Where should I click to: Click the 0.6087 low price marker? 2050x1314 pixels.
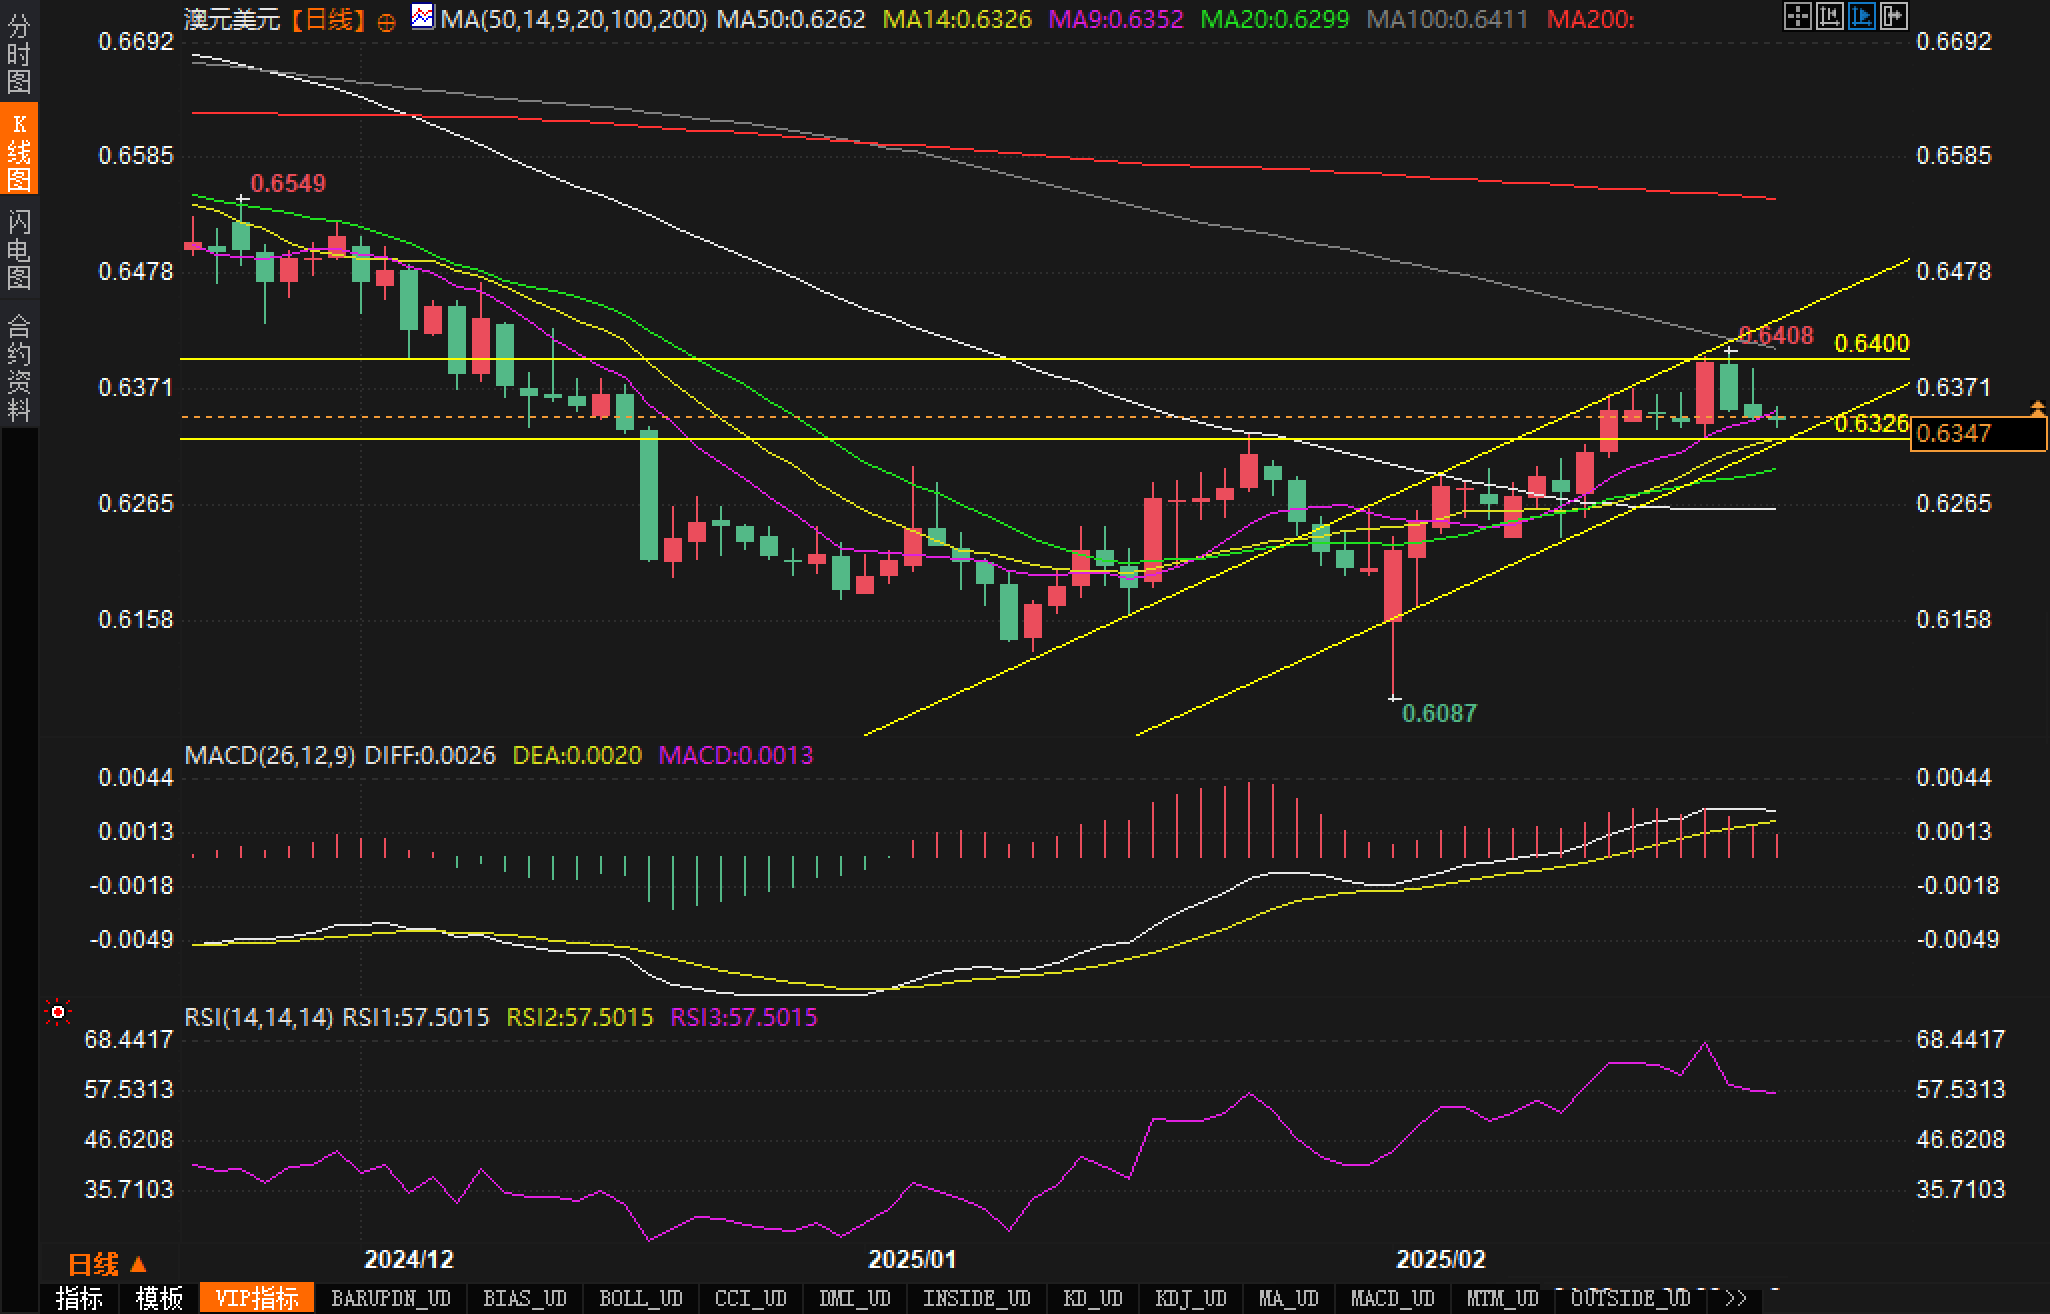click(1439, 713)
